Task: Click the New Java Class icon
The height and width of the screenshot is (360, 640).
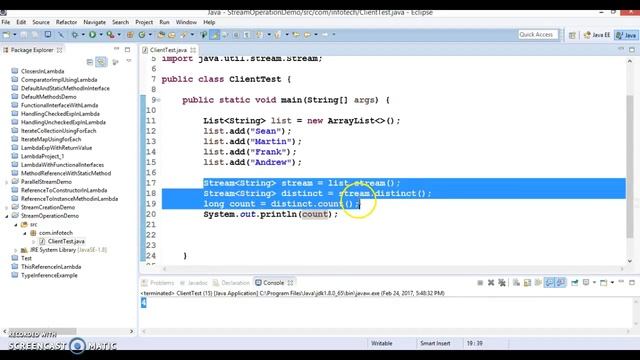Action: pyautogui.click(x=142, y=35)
